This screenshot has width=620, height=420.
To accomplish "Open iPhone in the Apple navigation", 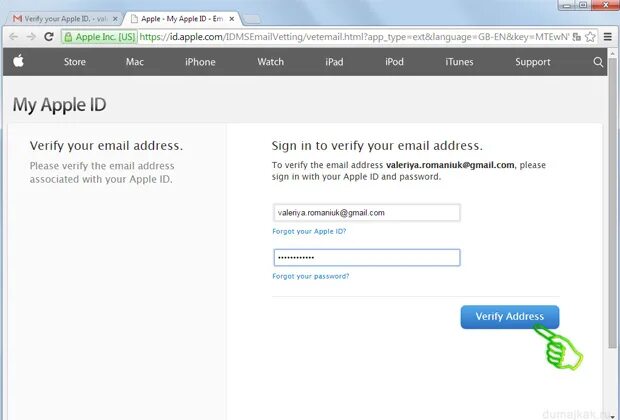I will click(x=200, y=62).
